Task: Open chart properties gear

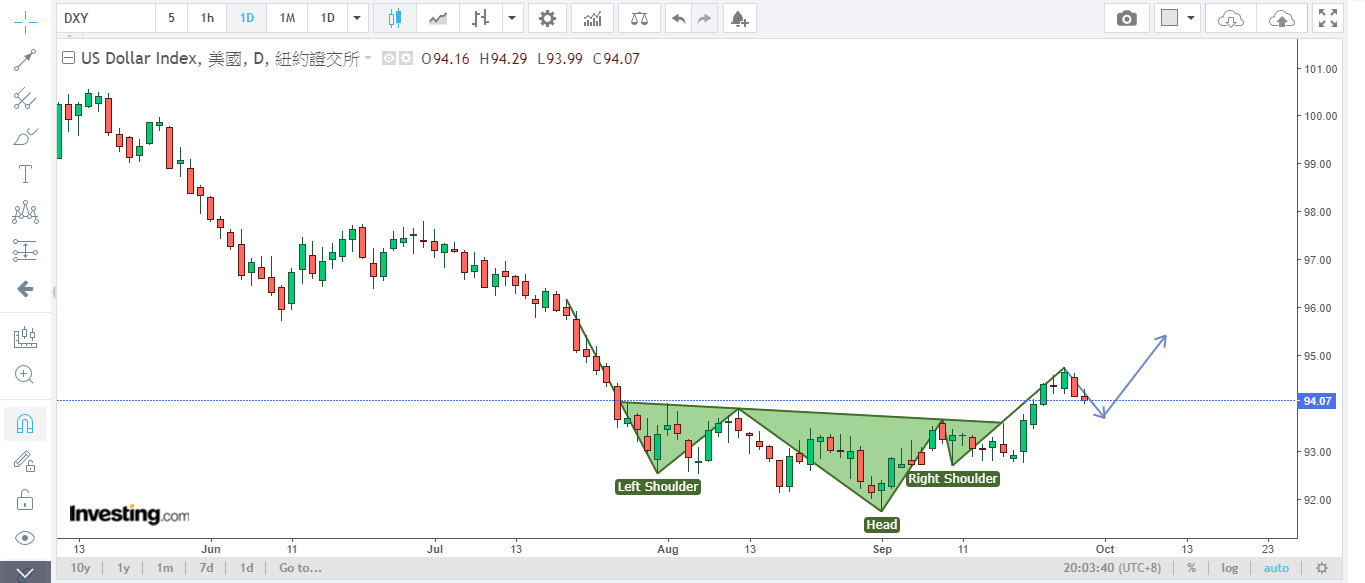Action: [546, 18]
